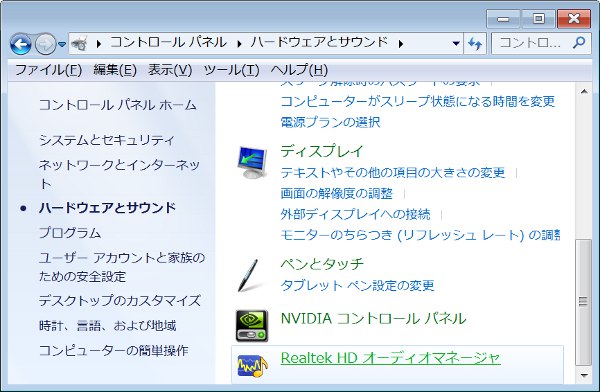
Task: Click the Back navigation arrow button
Action: coord(21,44)
